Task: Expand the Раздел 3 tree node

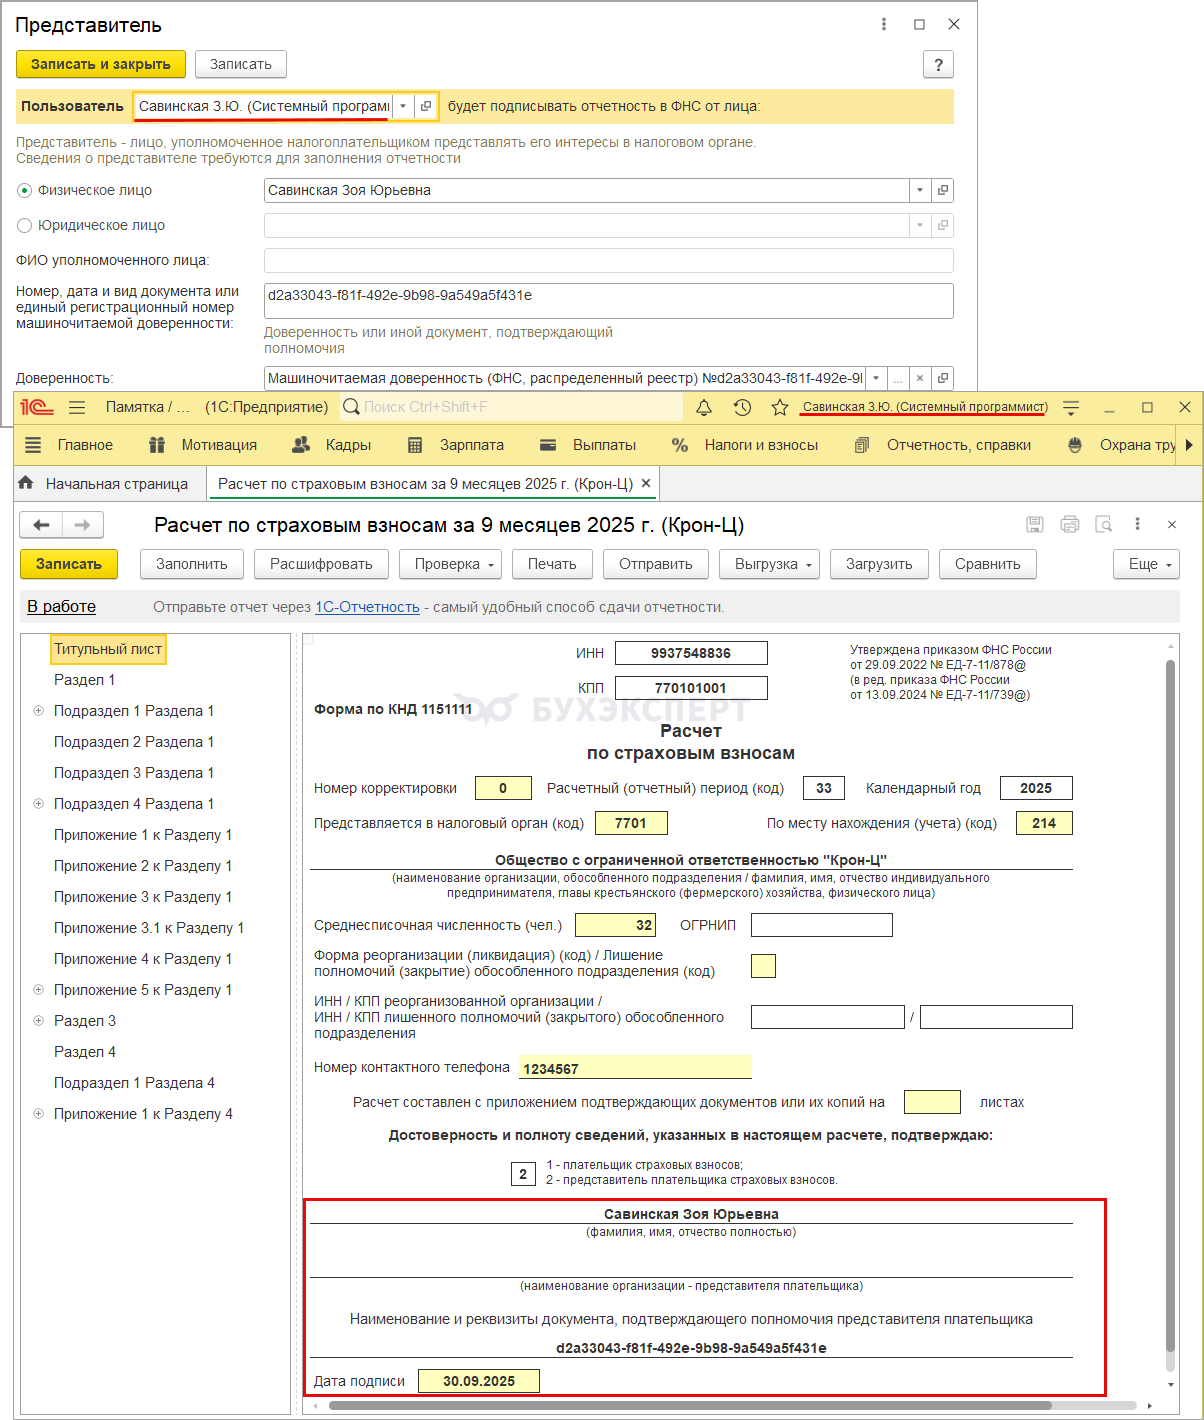Action: 39,1021
